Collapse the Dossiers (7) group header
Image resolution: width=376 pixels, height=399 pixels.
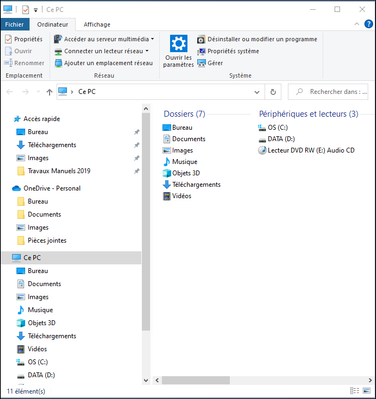tap(184, 114)
